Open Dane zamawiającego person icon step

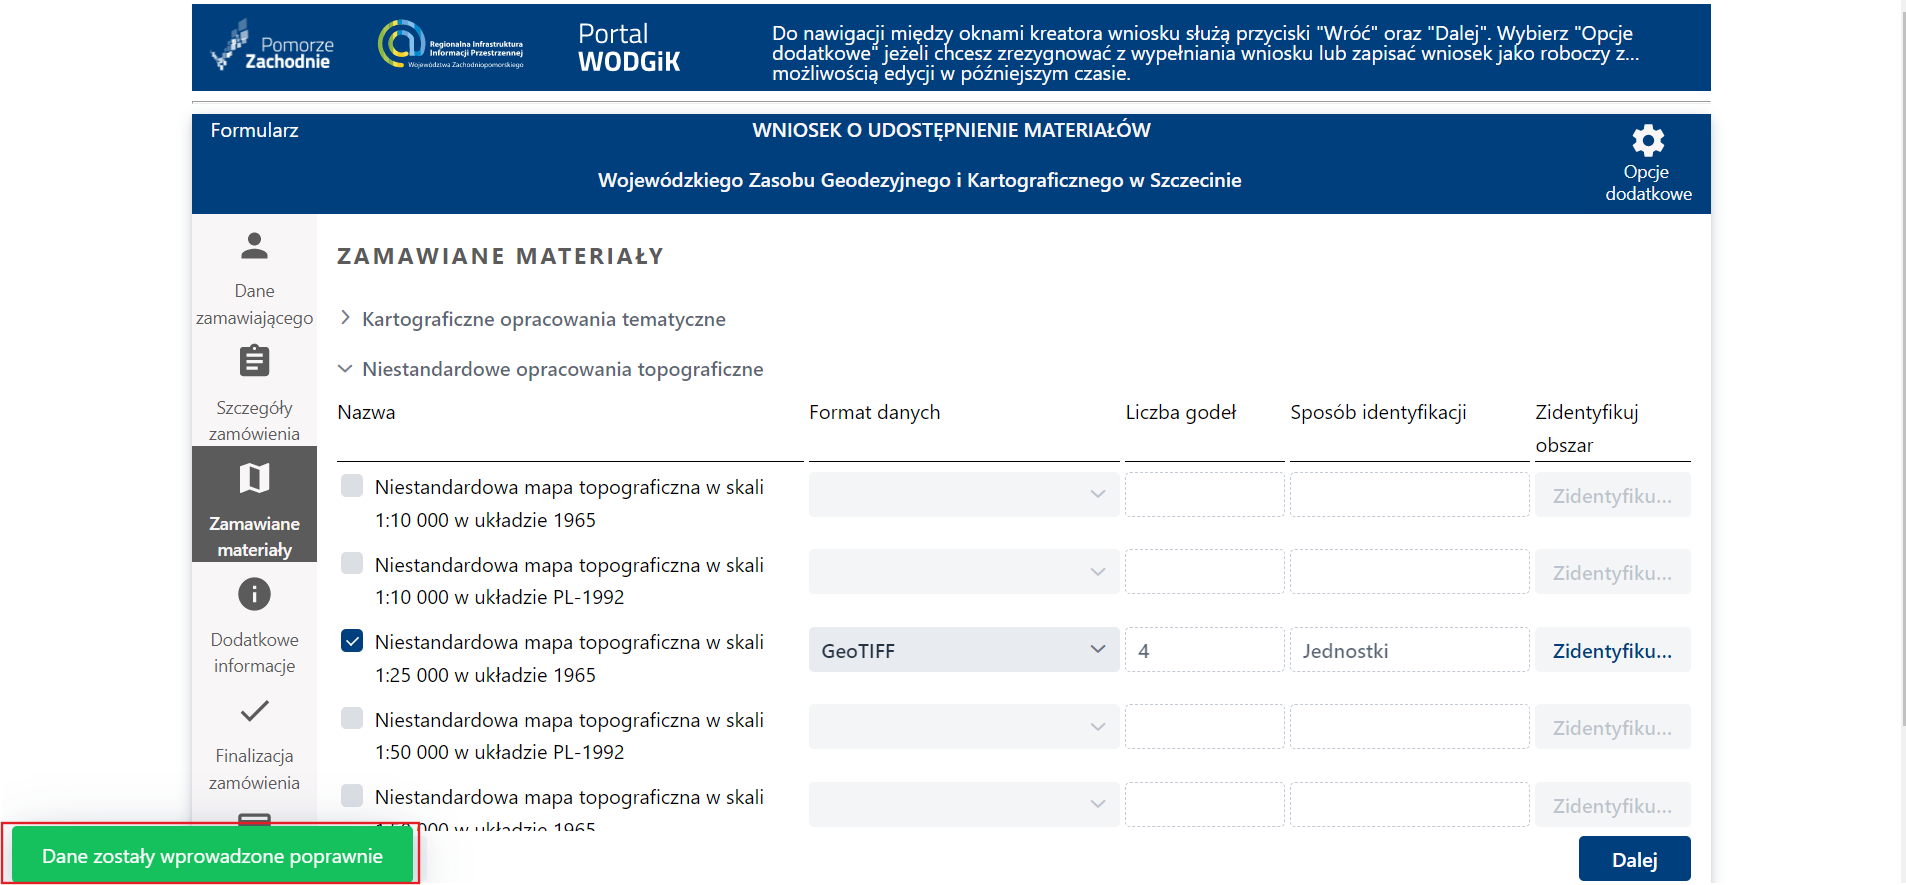coord(254,246)
